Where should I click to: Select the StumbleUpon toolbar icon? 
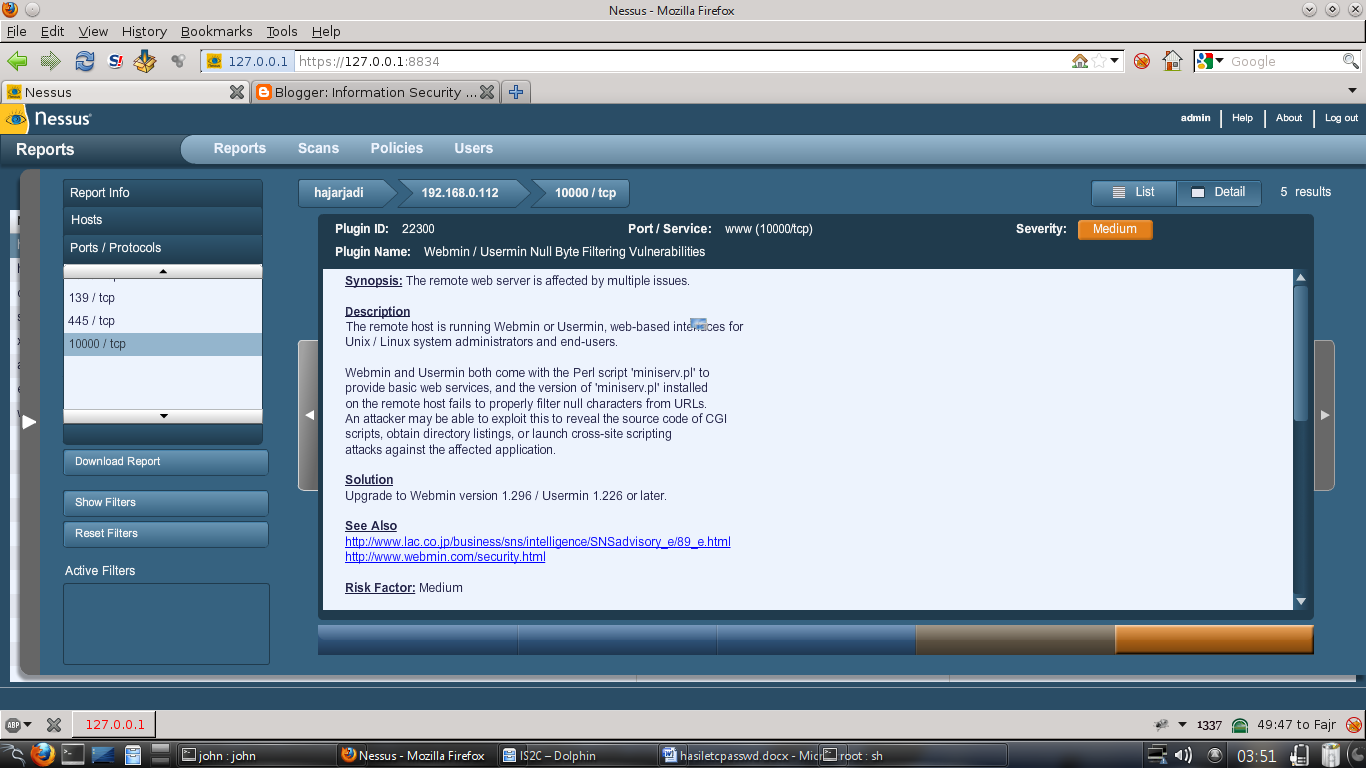(x=114, y=61)
